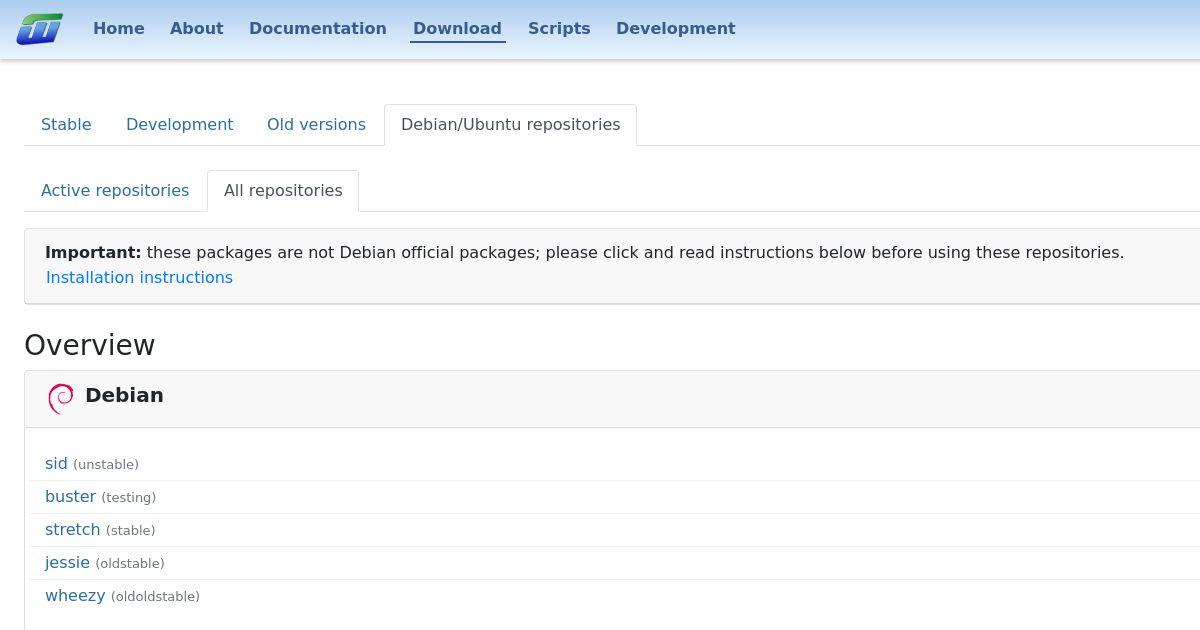Open the buster repository link
The image size is (1200, 630).
70,497
